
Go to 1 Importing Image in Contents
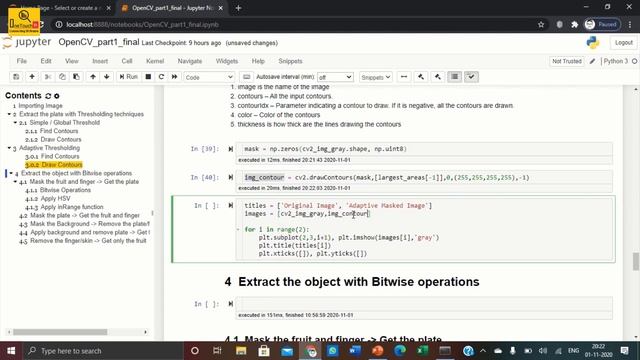(37, 106)
